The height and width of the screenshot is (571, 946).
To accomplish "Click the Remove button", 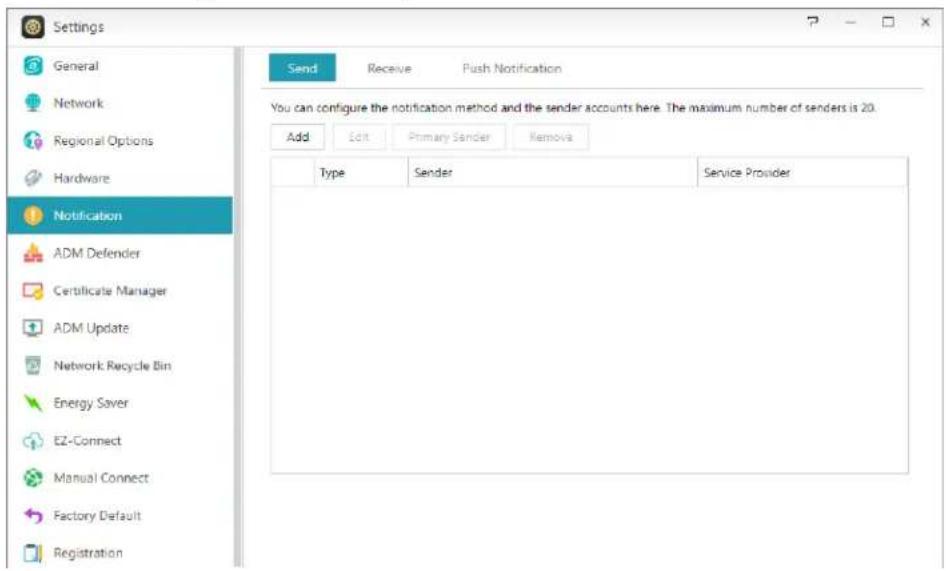I will click(550, 137).
